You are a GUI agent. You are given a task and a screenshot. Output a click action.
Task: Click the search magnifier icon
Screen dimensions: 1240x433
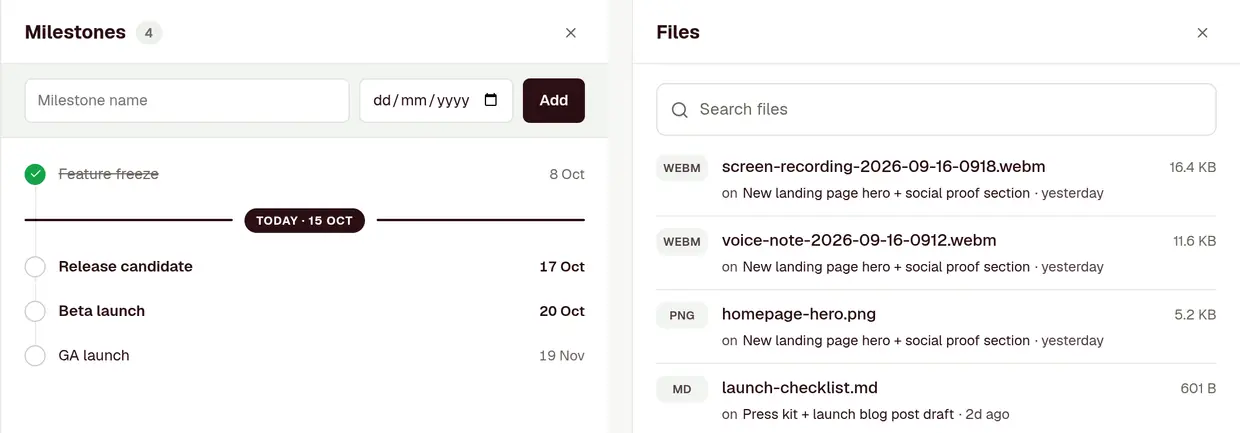pyautogui.click(x=680, y=110)
